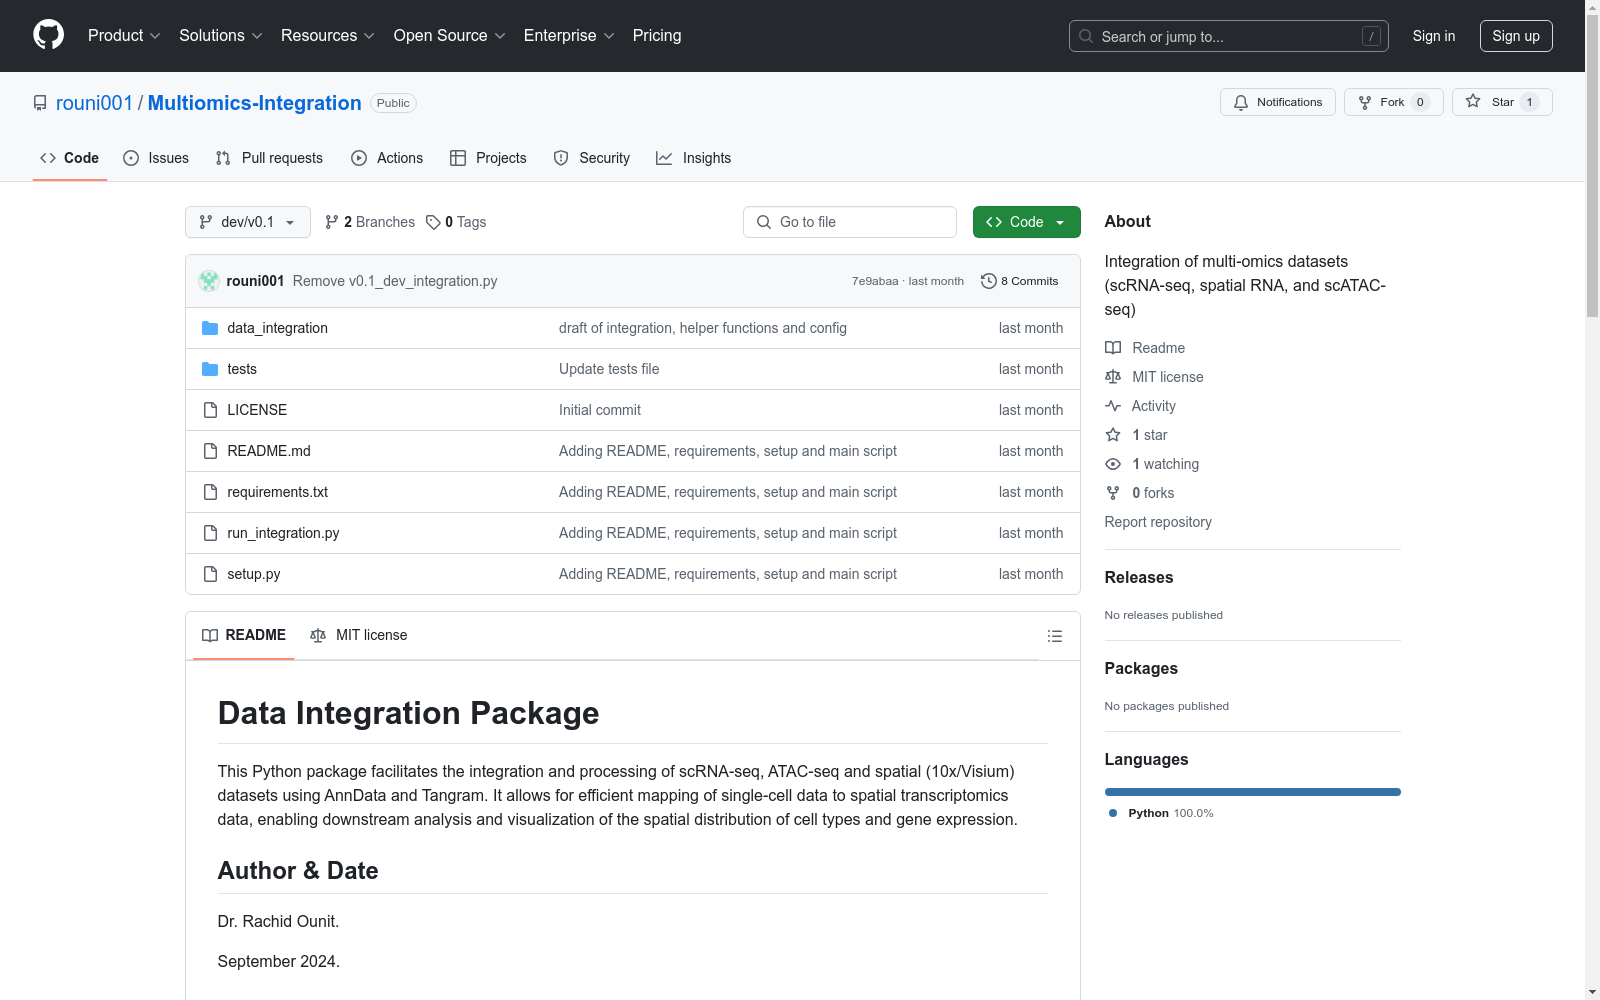
Task: Click the Activity pulse icon
Action: pyautogui.click(x=1113, y=406)
